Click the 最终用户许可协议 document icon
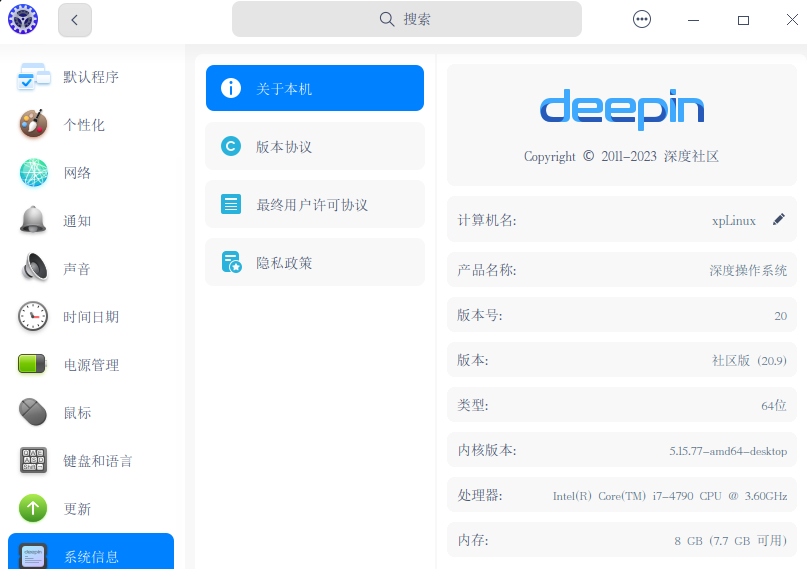The image size is (807, 569). 231,204
